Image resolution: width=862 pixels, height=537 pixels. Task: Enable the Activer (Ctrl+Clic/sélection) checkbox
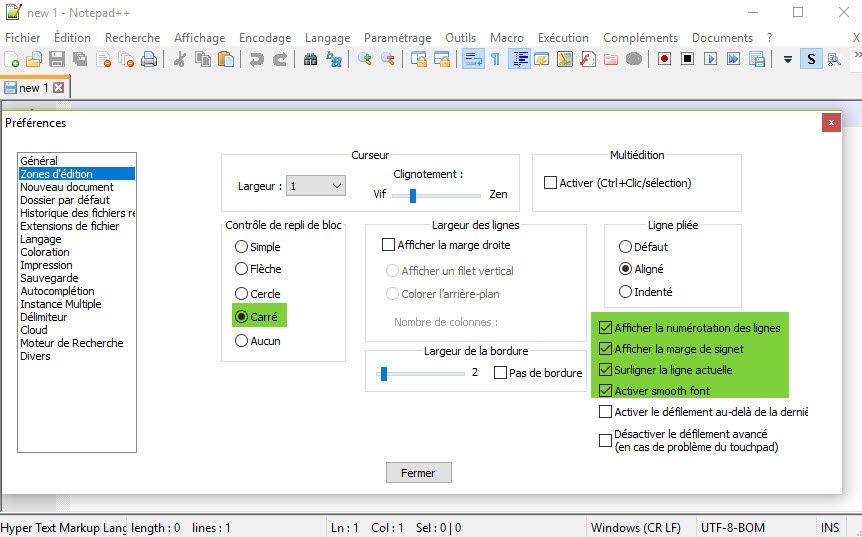pyautogui.click(x=550, y=182)
